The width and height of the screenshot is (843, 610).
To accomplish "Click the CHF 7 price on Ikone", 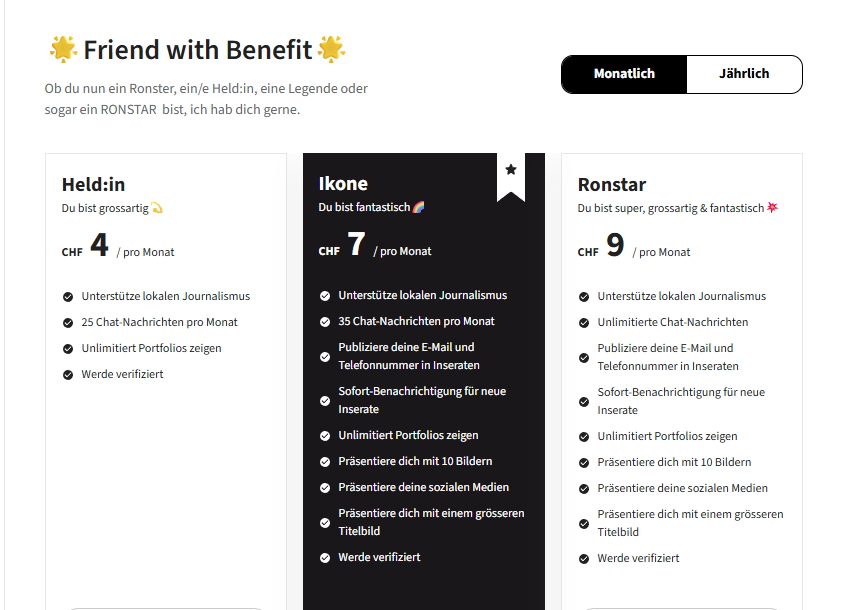I will [356, 245].
